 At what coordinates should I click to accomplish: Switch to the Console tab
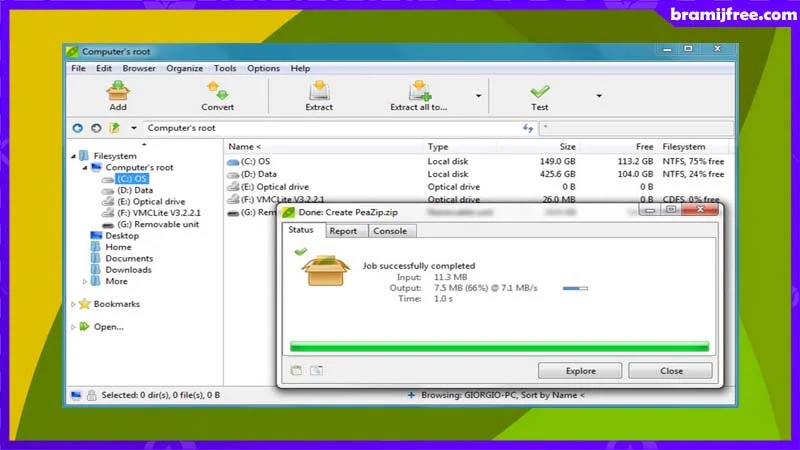(x=390, y=231)
